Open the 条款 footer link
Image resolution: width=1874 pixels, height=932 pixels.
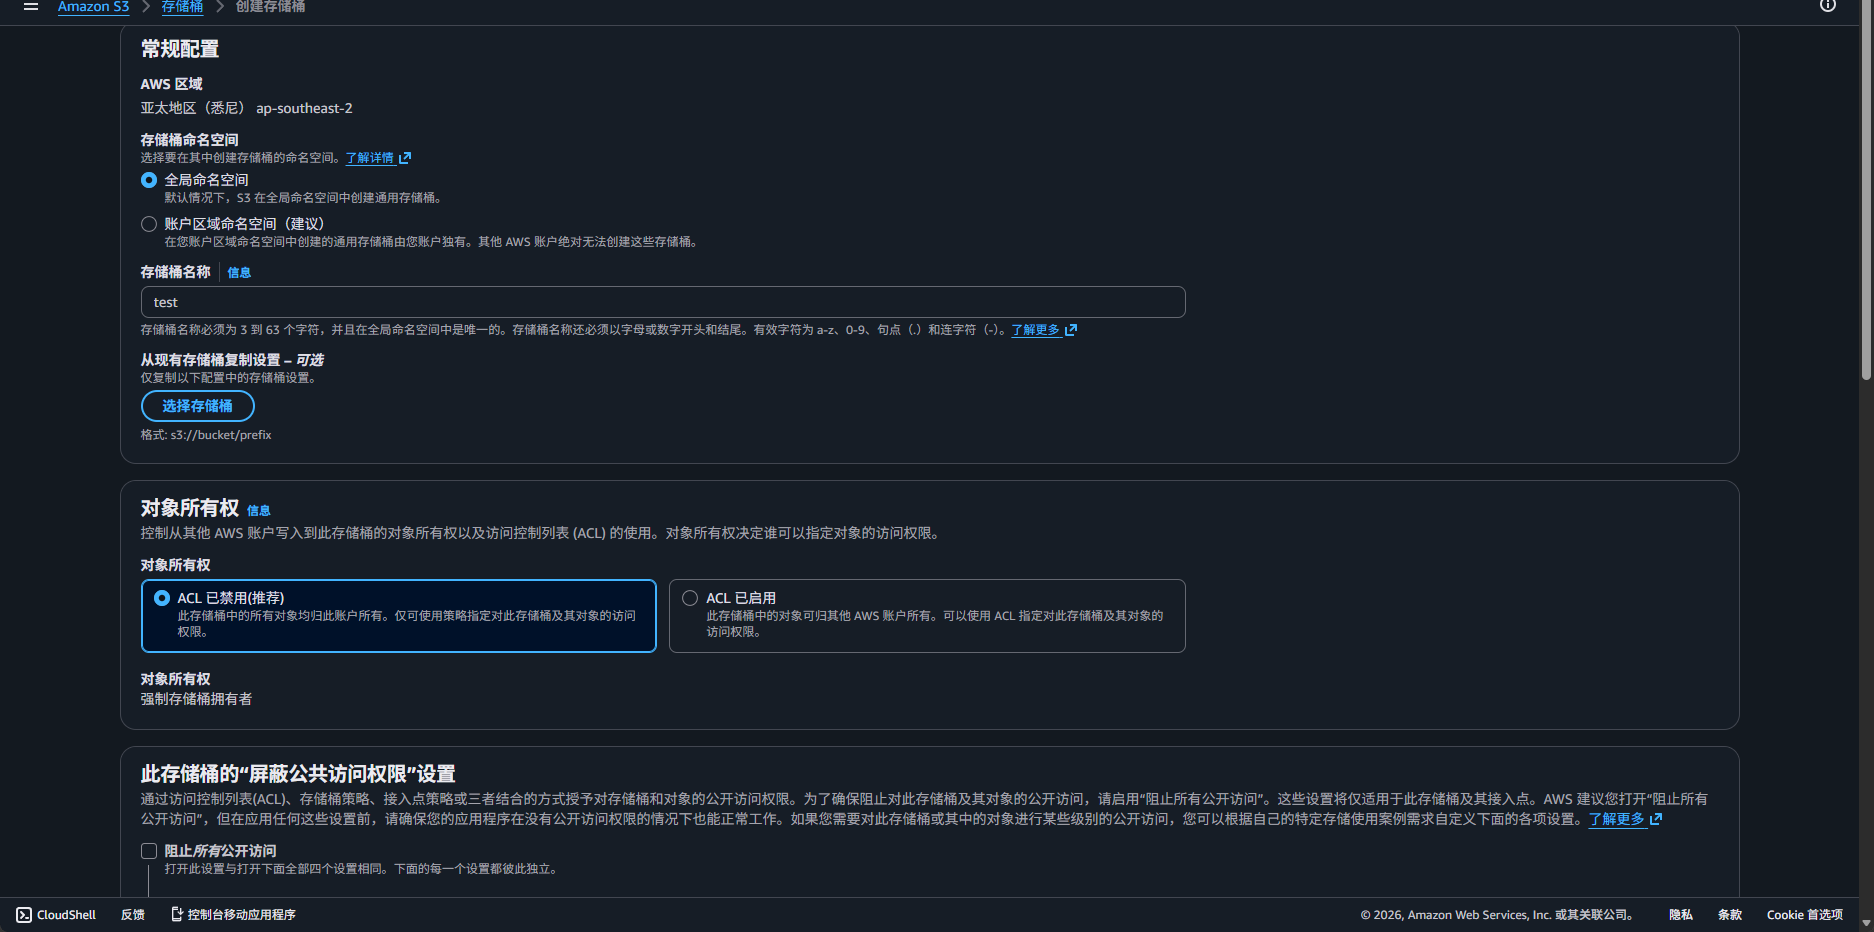[1730, 915]
